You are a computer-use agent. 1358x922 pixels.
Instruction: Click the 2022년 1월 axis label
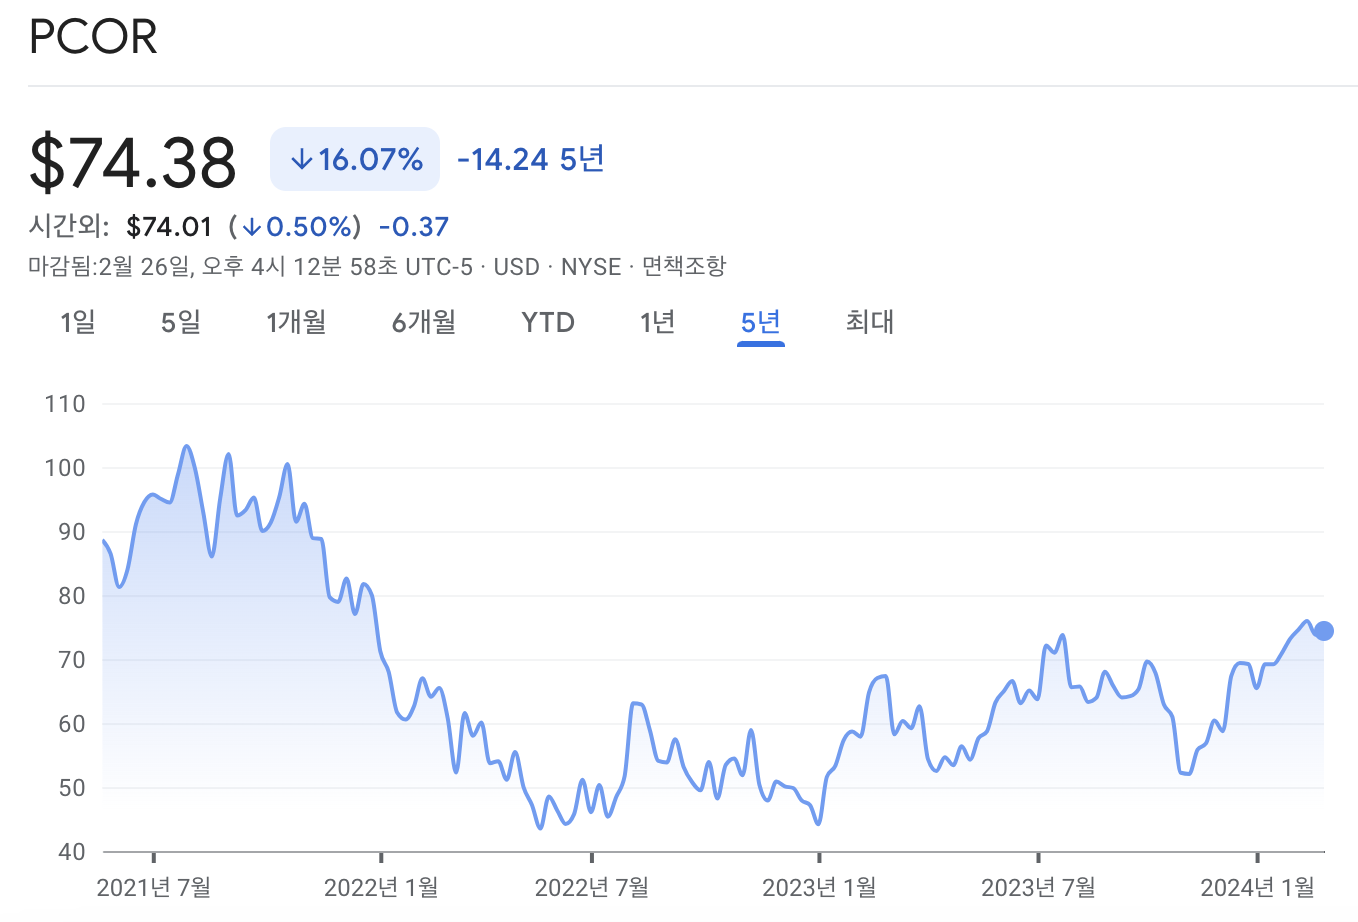coord(381,887)
